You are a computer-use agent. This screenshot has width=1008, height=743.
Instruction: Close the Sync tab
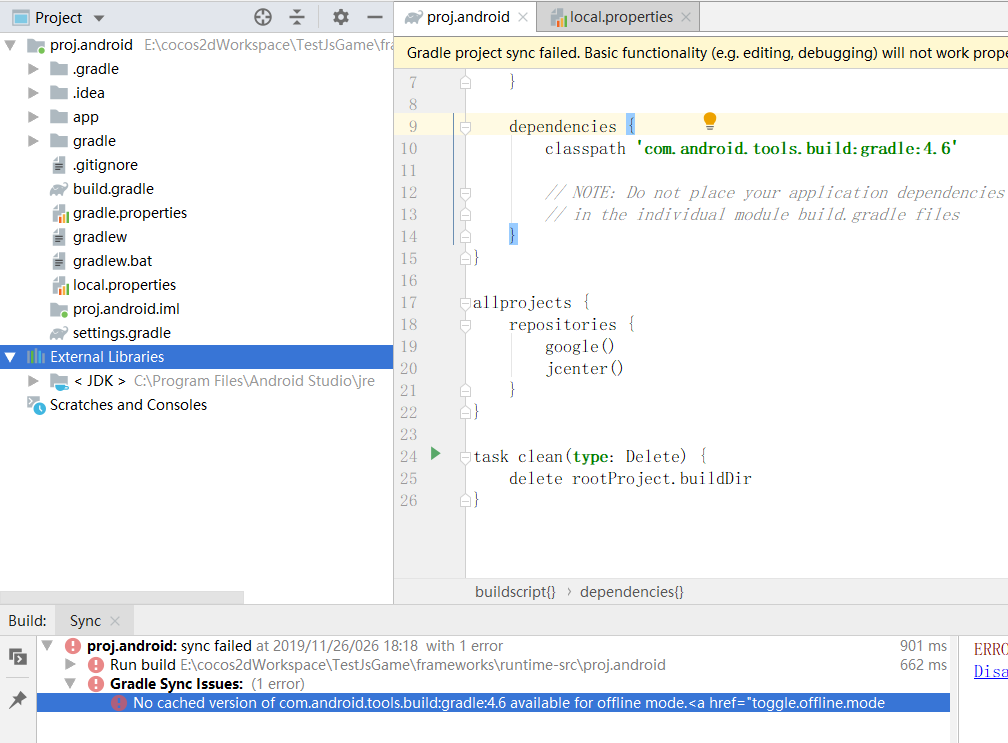115,621
